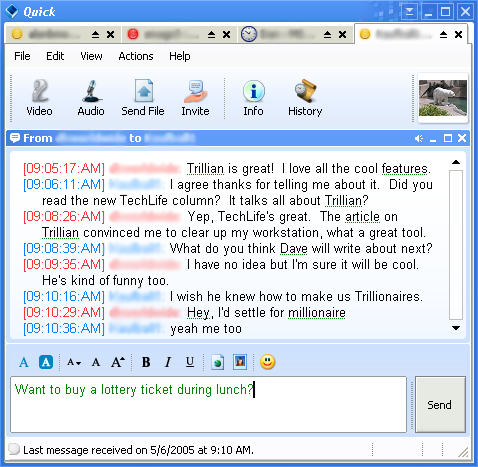Click the timestamp [09:10:29:AM]
The height and width of the screenshot is (467, 478).
(x=64, y=312)
